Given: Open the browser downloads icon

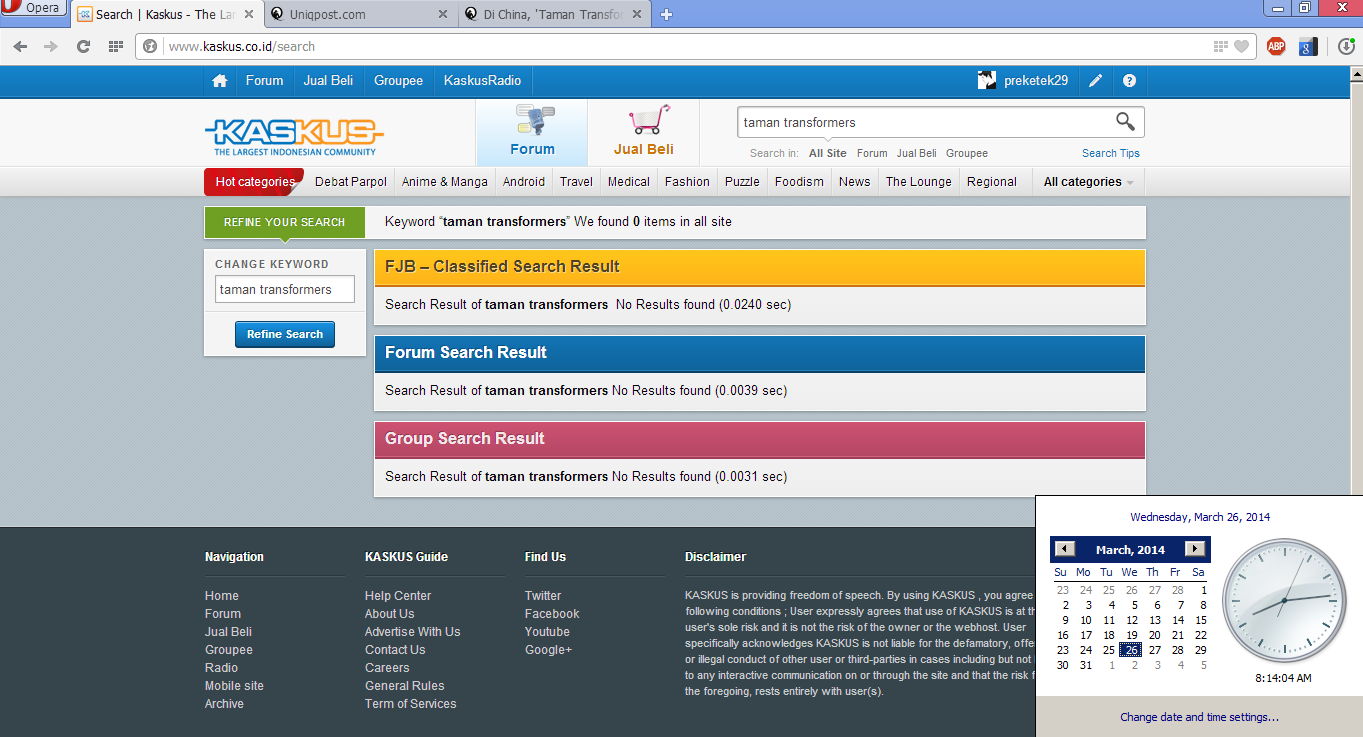Looking at the screenshot, I should coord(1346,46).
